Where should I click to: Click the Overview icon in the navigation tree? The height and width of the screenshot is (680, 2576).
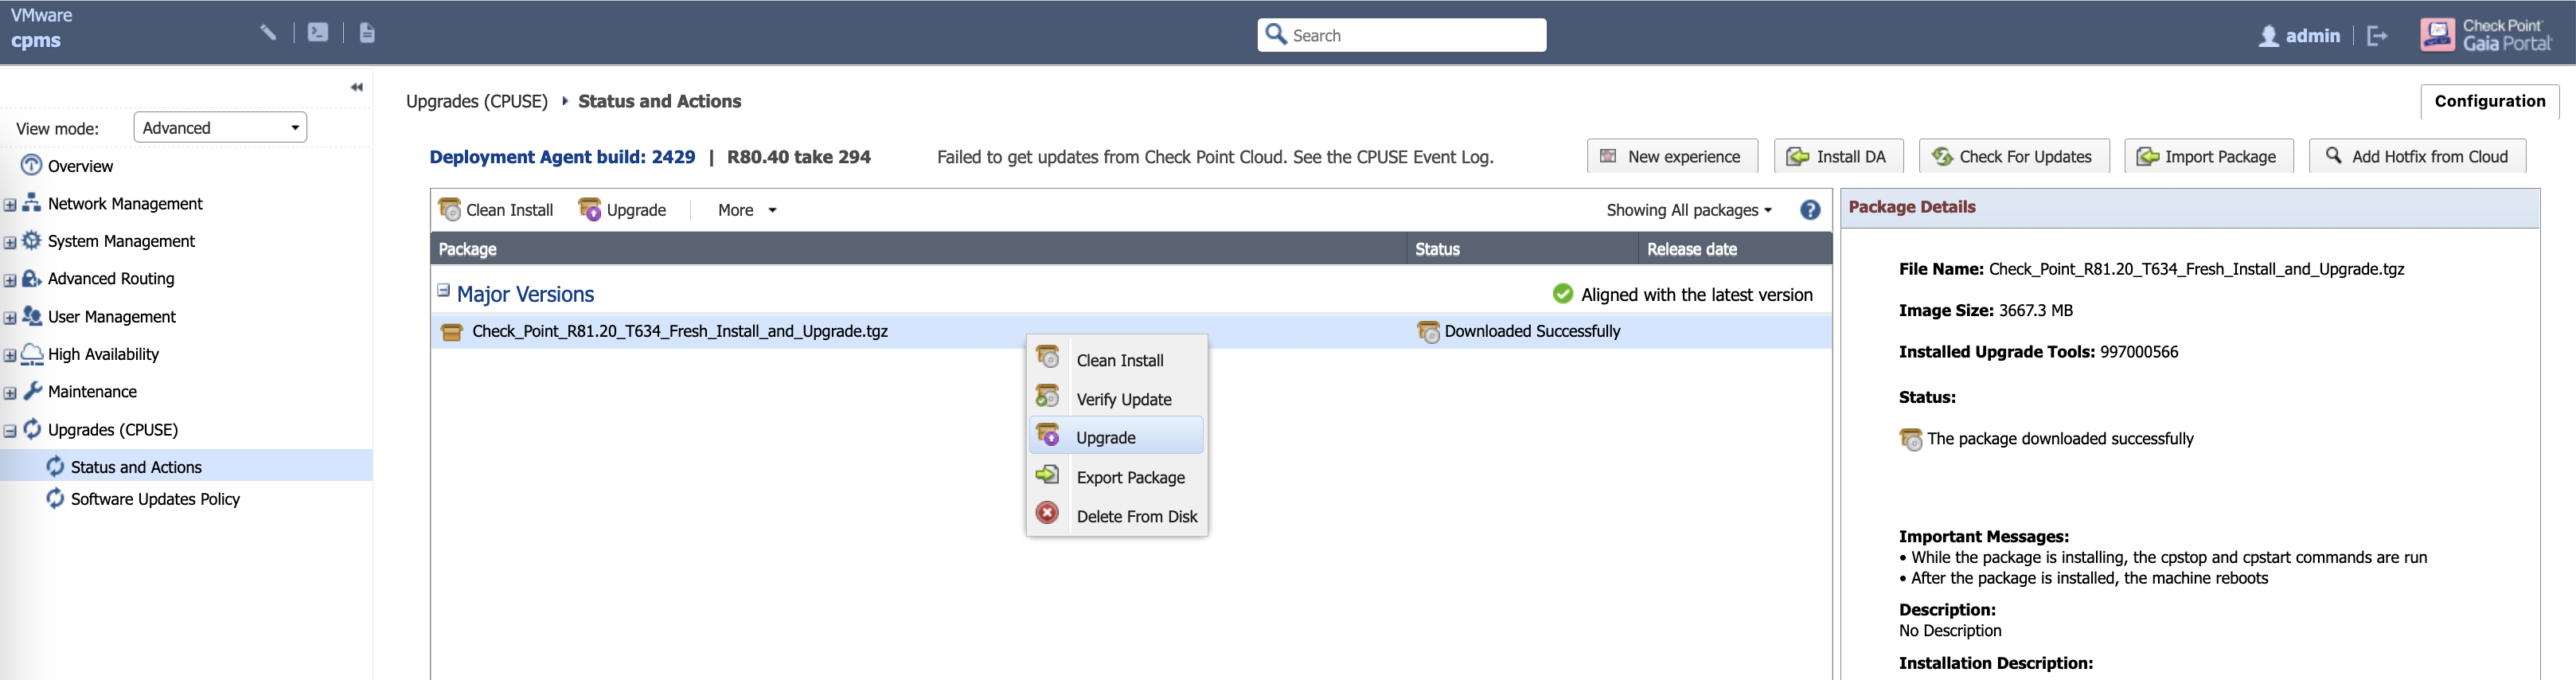click(x=32, y=165)
